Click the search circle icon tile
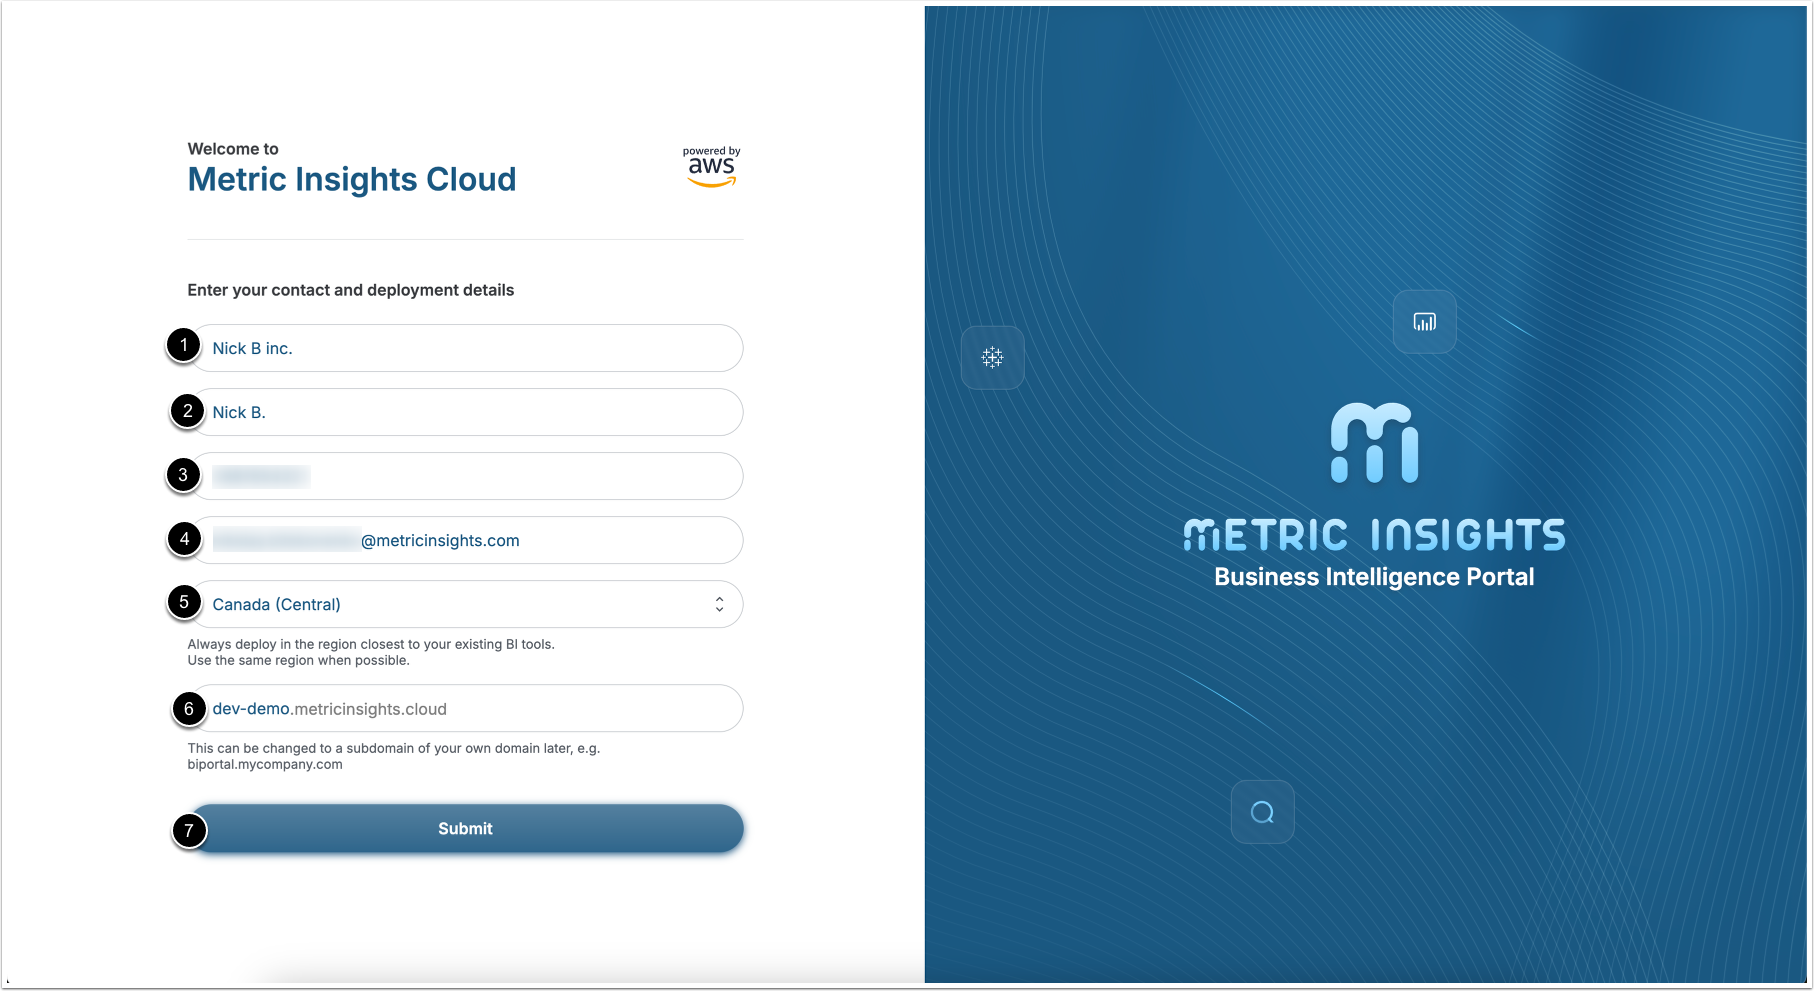This screenshot has width=1814, height=991. 1262,812
